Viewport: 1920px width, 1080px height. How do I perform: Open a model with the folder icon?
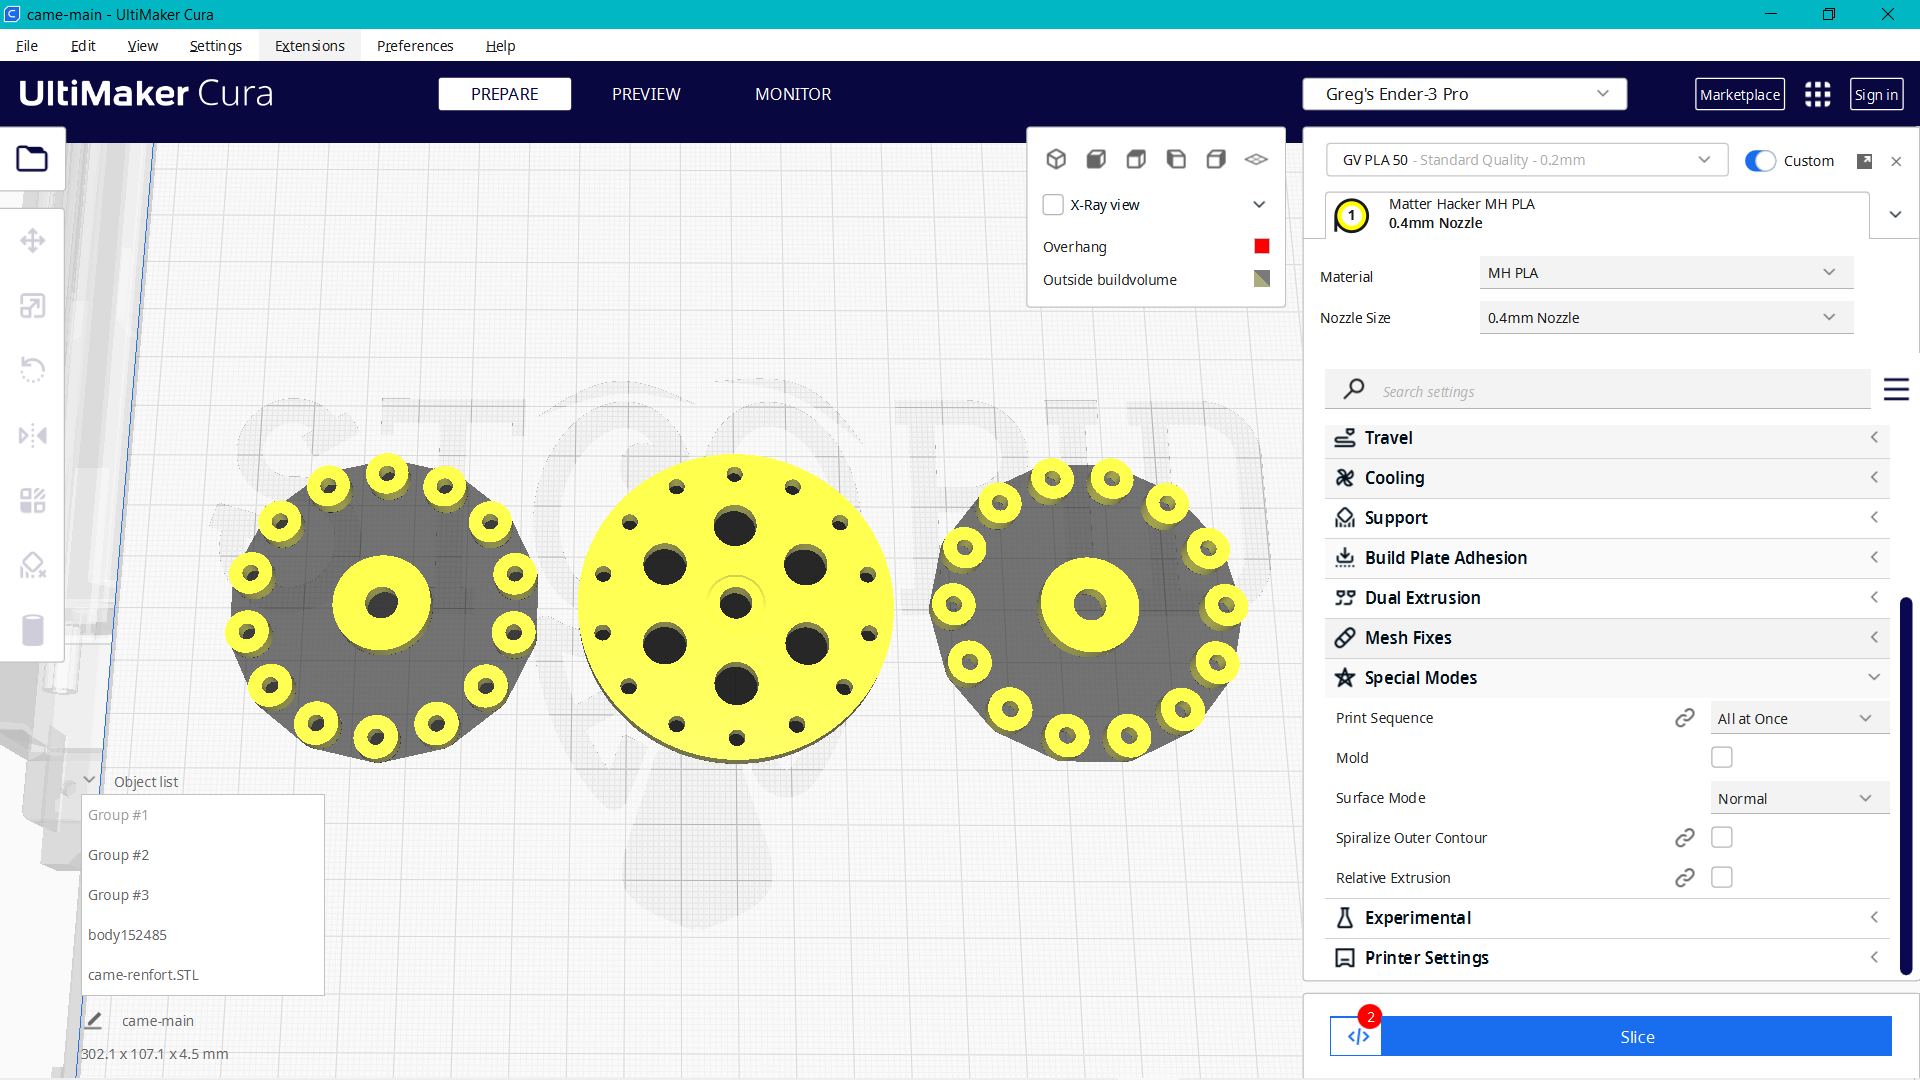[x=33, y=158]
